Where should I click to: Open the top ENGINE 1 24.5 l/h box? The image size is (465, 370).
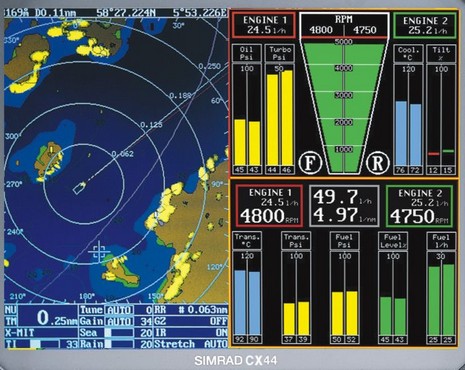coord(264,25)
